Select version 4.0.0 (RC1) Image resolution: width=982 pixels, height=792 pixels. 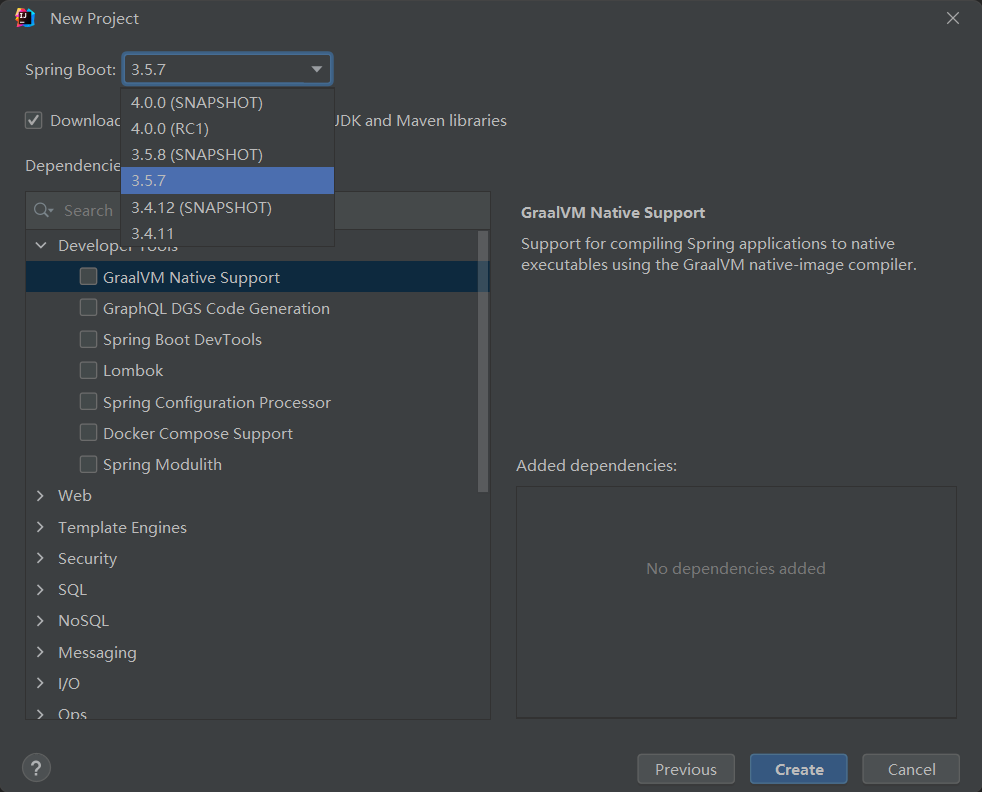point(227,128)
